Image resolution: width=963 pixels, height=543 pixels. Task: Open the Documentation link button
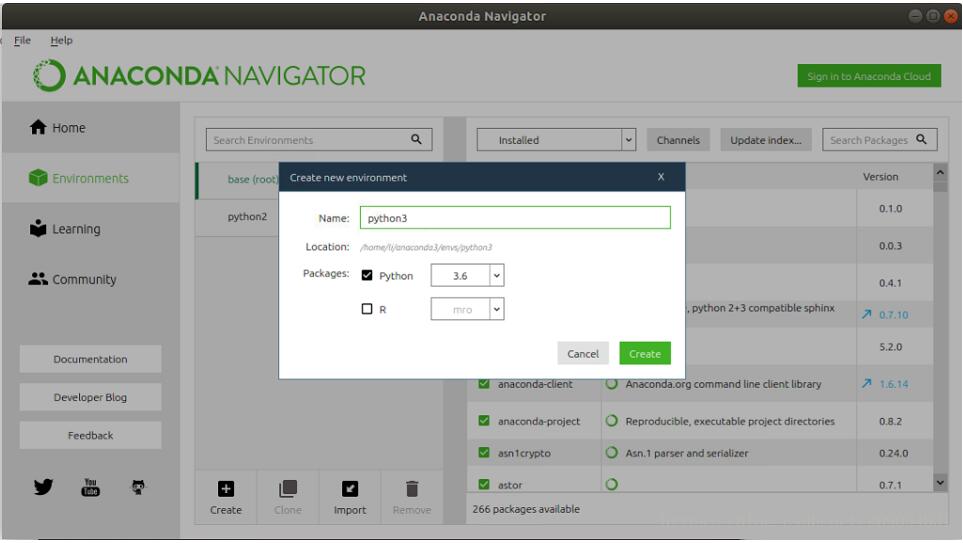click(x=90, y=359)
